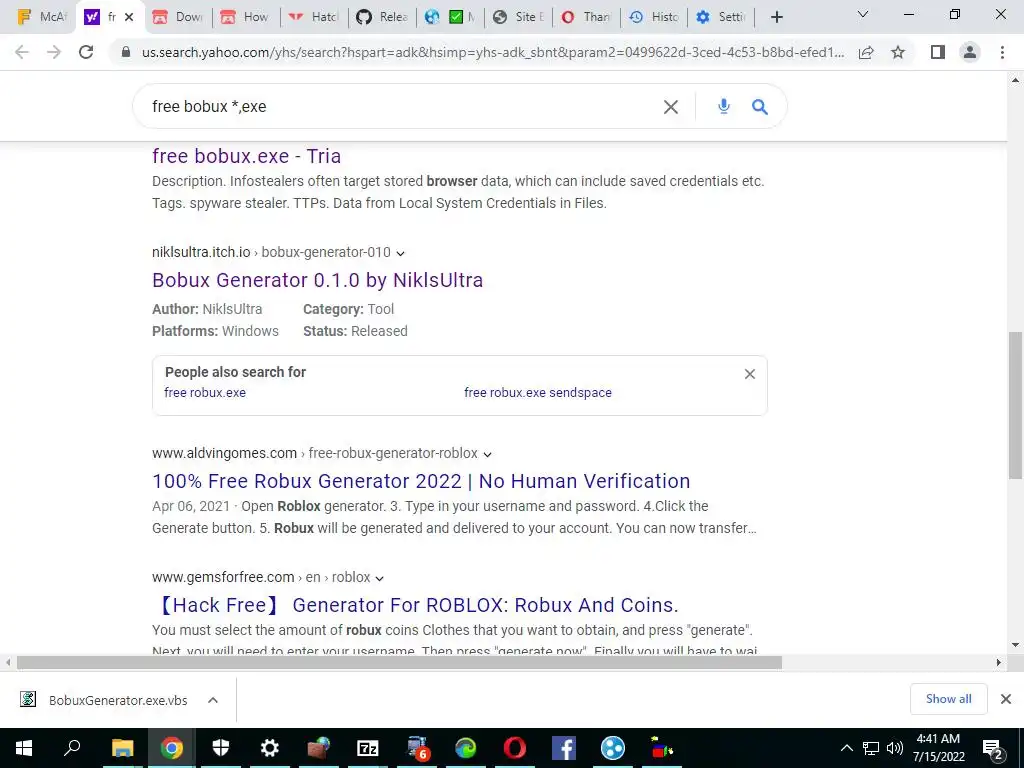Open the clock and date in the taskbar
Image resolution: width=1024 pixels, height=768 pixels.
coord(938,748)
